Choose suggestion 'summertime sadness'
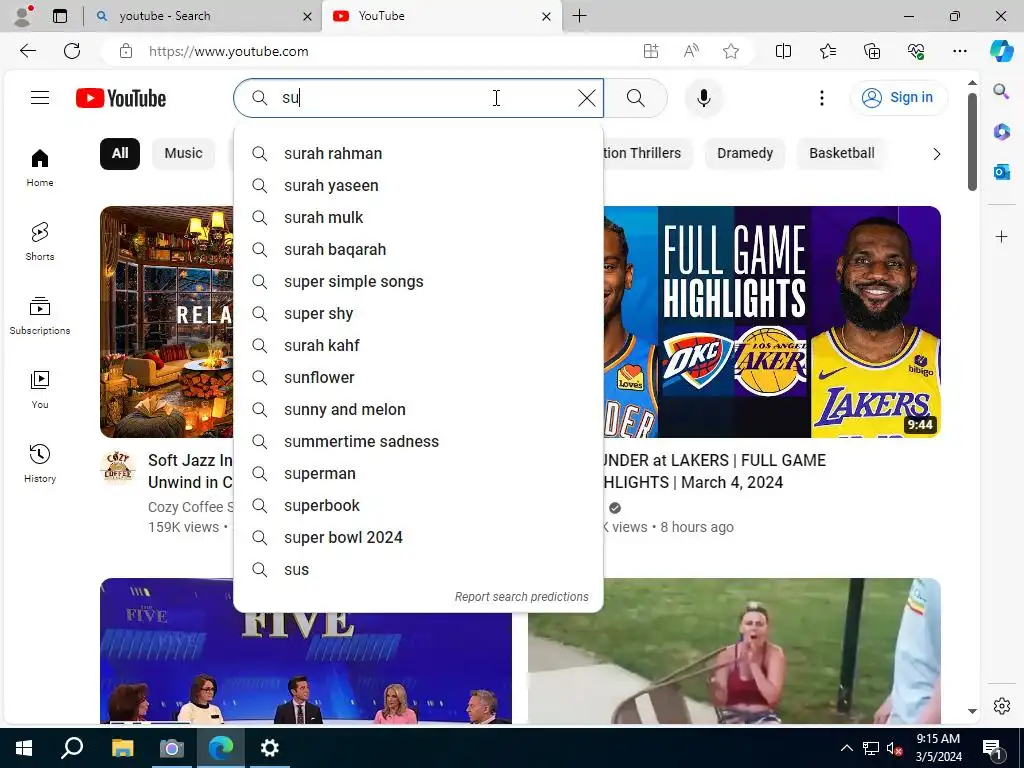The width and height of the screenshot is (1024, 768). tap(418, 441)
